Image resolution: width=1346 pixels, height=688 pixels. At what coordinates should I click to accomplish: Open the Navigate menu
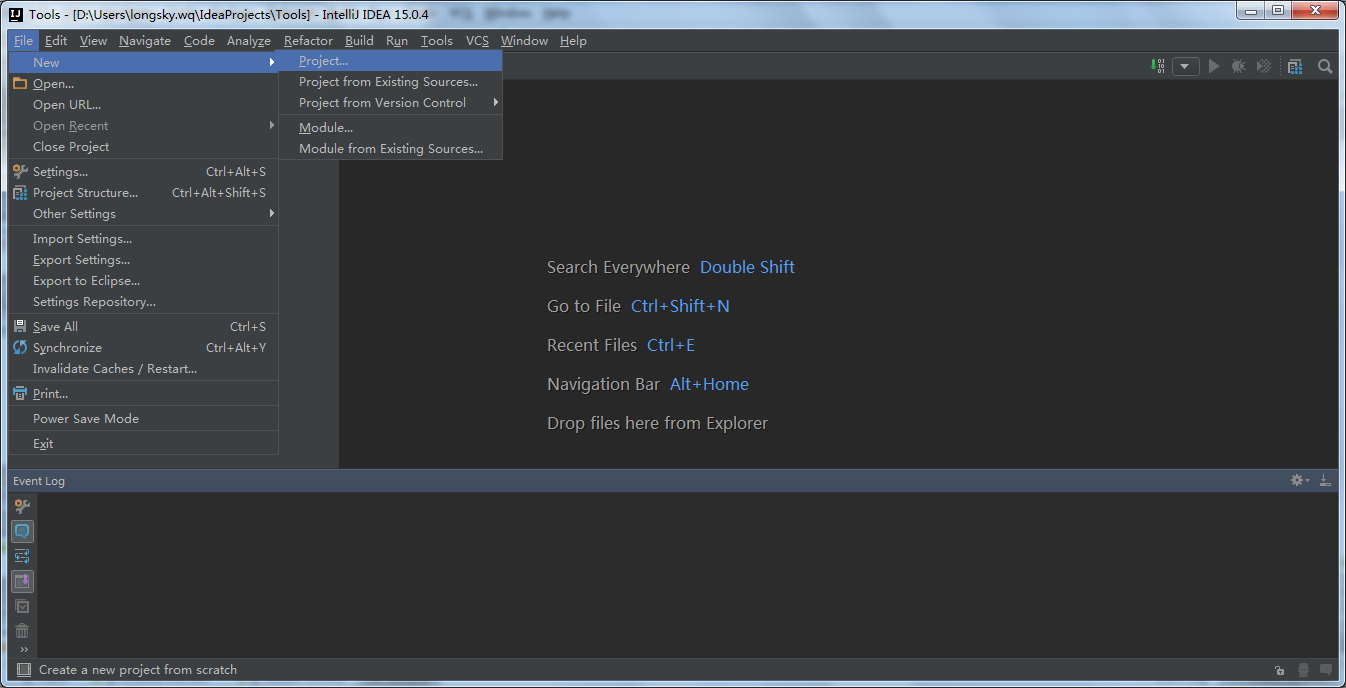[x=145, y=41]
